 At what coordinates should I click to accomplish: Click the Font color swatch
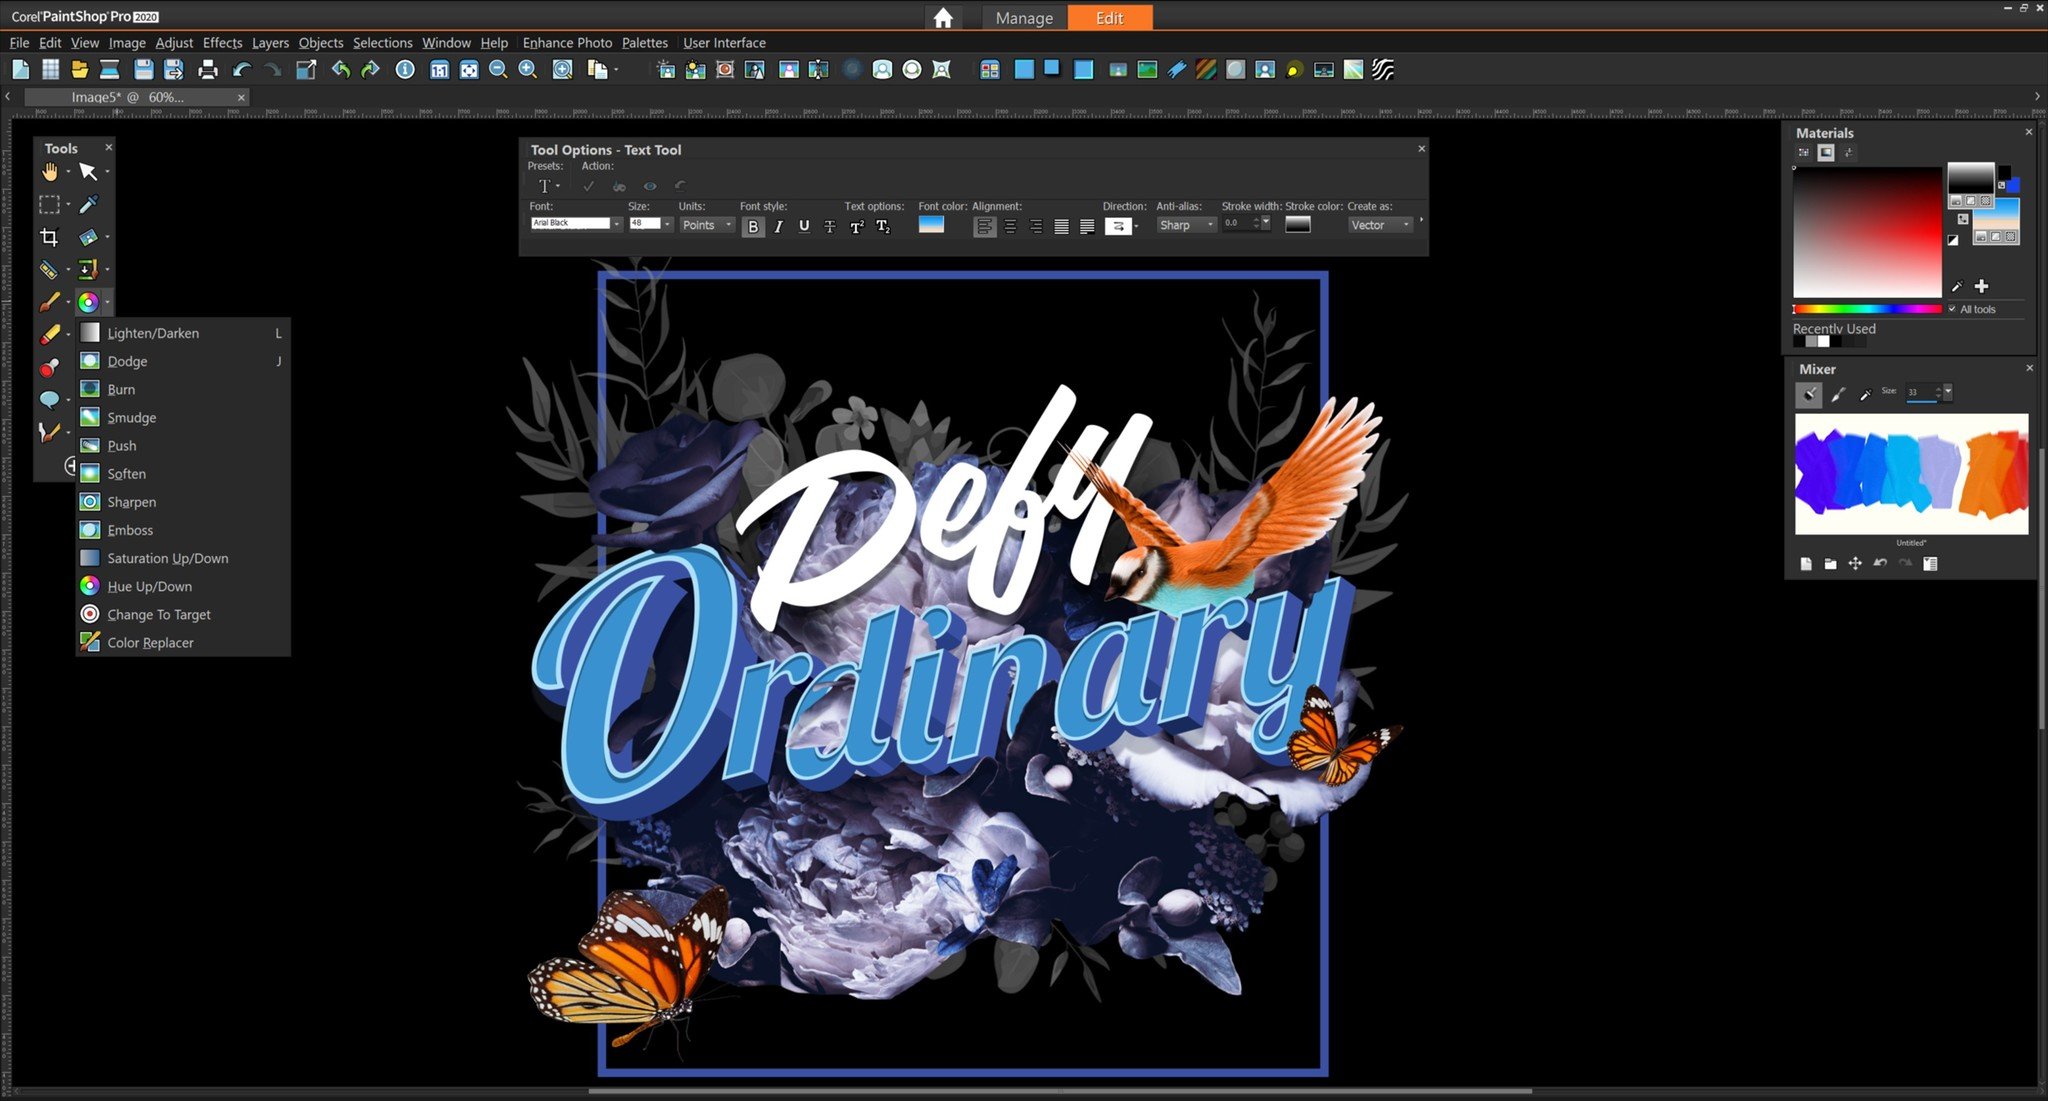click(931, 225)
